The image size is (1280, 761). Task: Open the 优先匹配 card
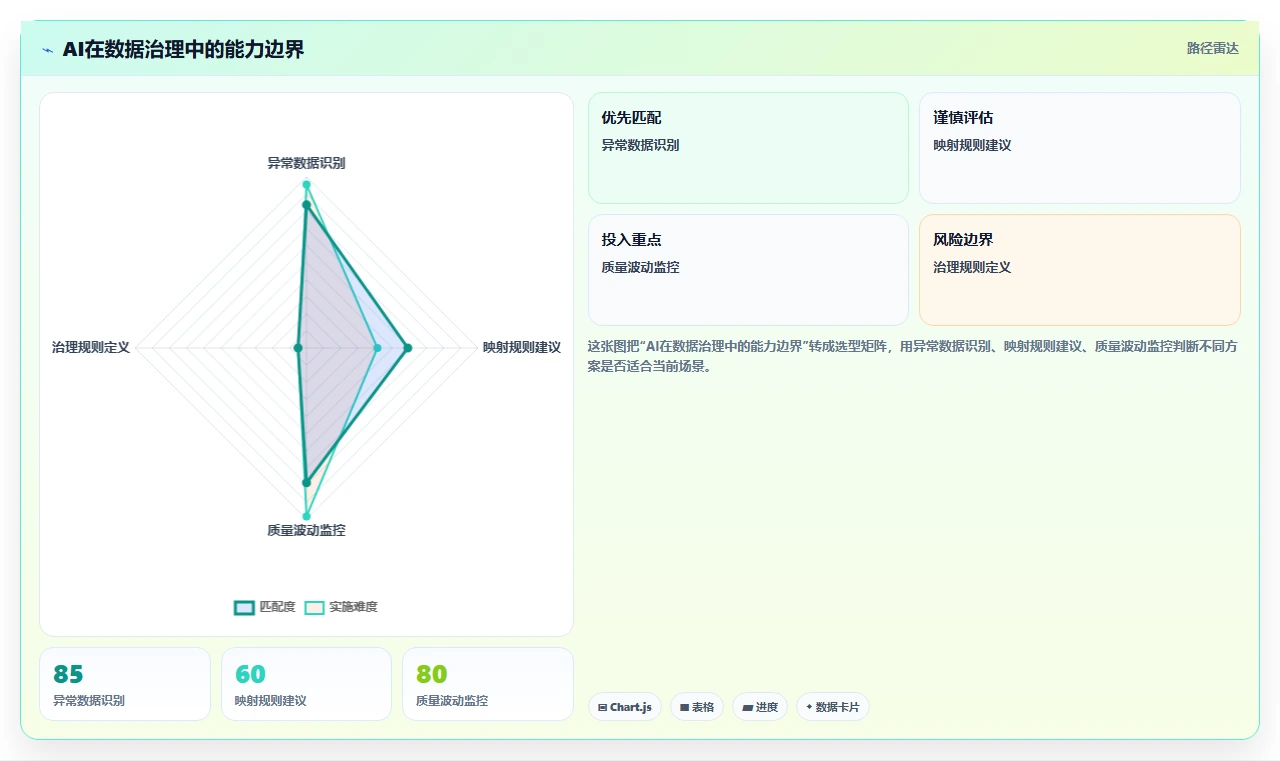tap(748, 148)
